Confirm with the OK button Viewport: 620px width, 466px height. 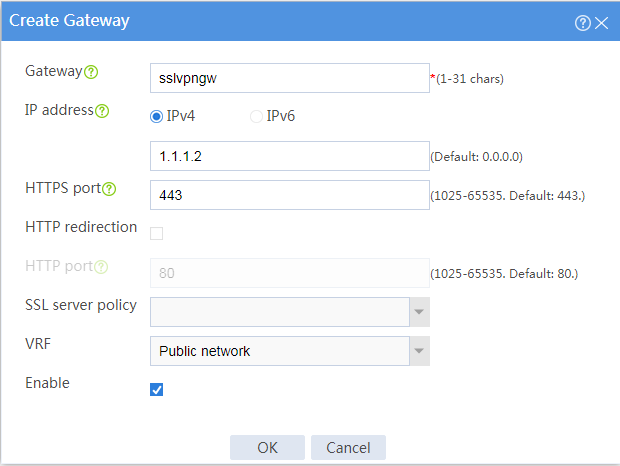(267, 447)
